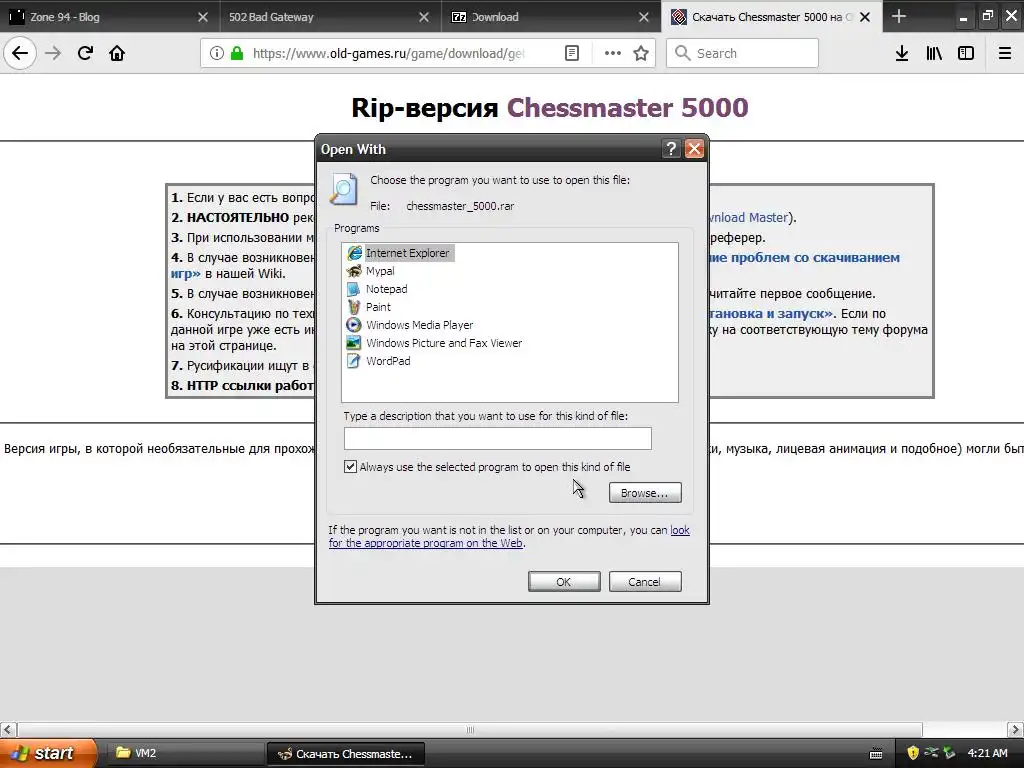Close the Open With dialog with red X
Screen dimensions: 1024x768
coord(694,149)
